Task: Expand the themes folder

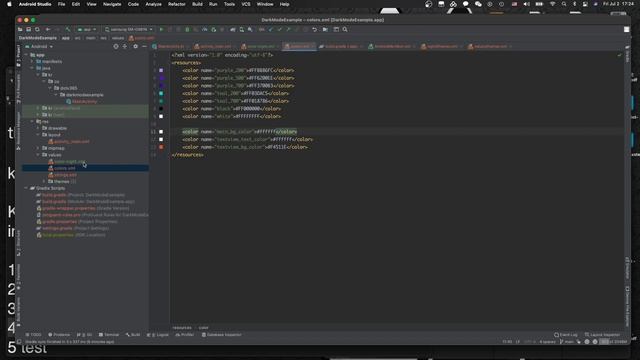Action: tap(44, 181)
